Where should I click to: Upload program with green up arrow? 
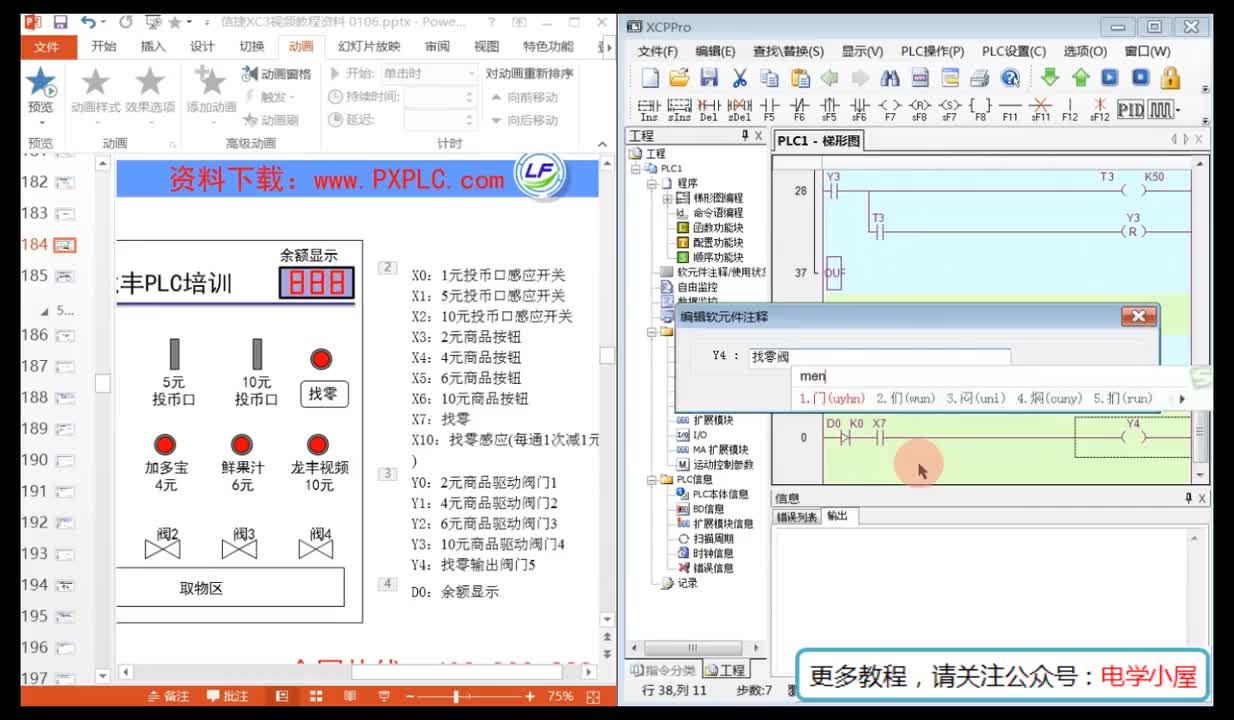click(x=1080, y=77)
